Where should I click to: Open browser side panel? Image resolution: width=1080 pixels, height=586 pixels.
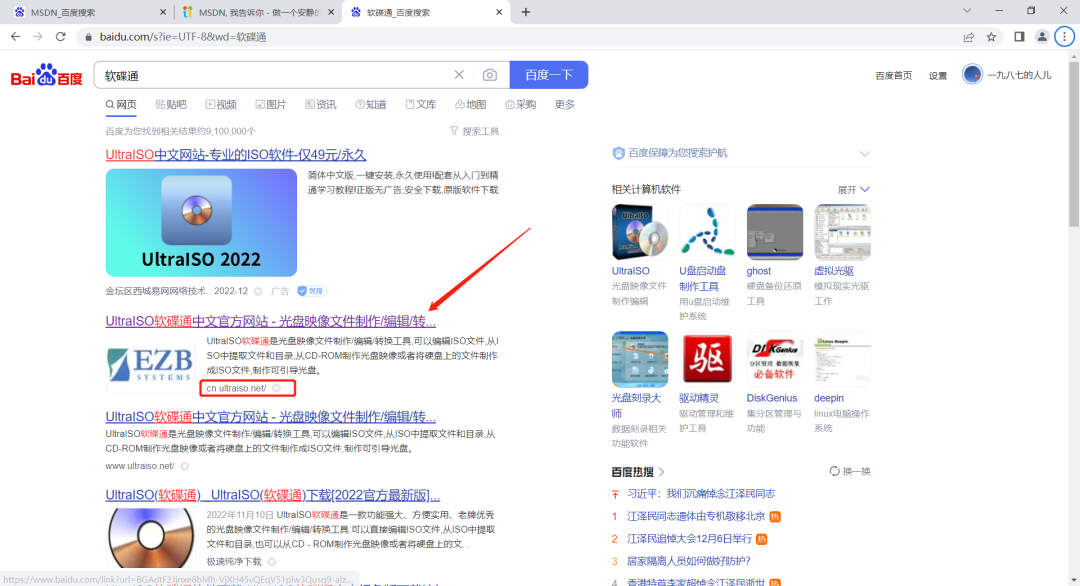[1019, 36]
